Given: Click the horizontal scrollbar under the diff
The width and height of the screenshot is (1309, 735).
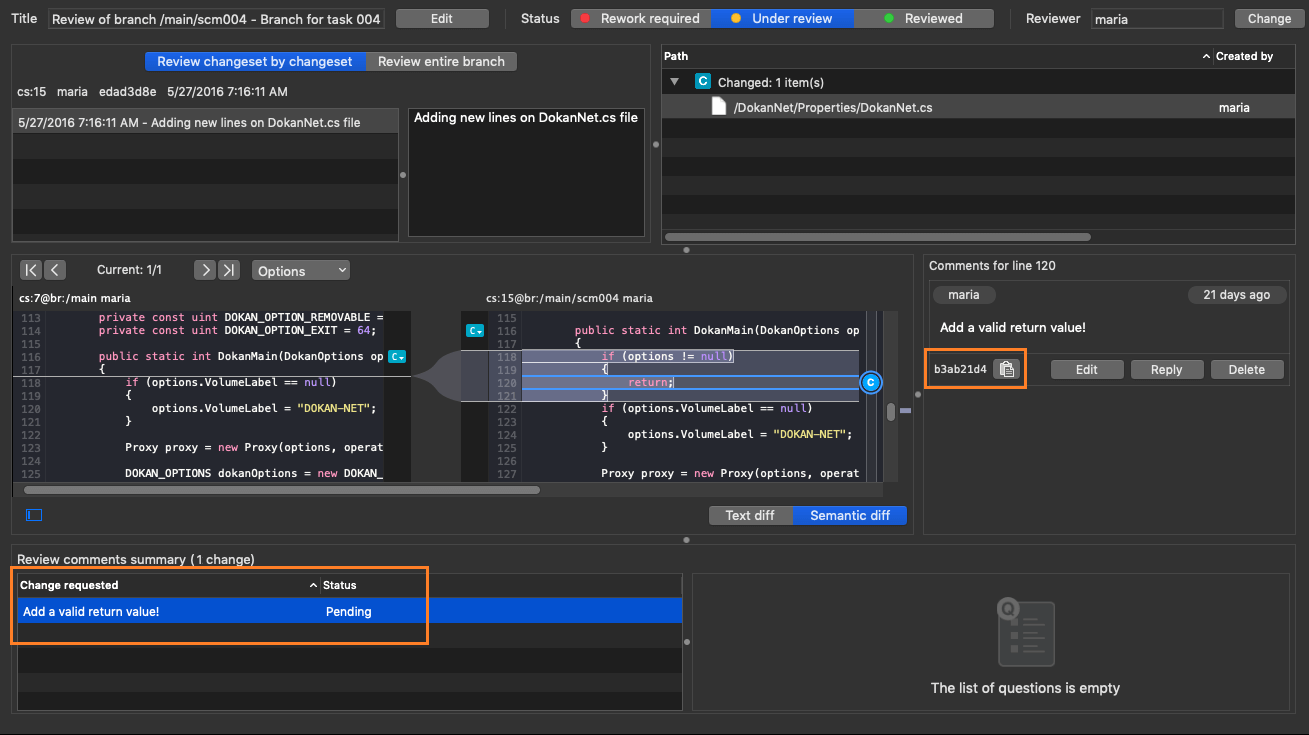Looking at the screenshot, I should 281,490.
